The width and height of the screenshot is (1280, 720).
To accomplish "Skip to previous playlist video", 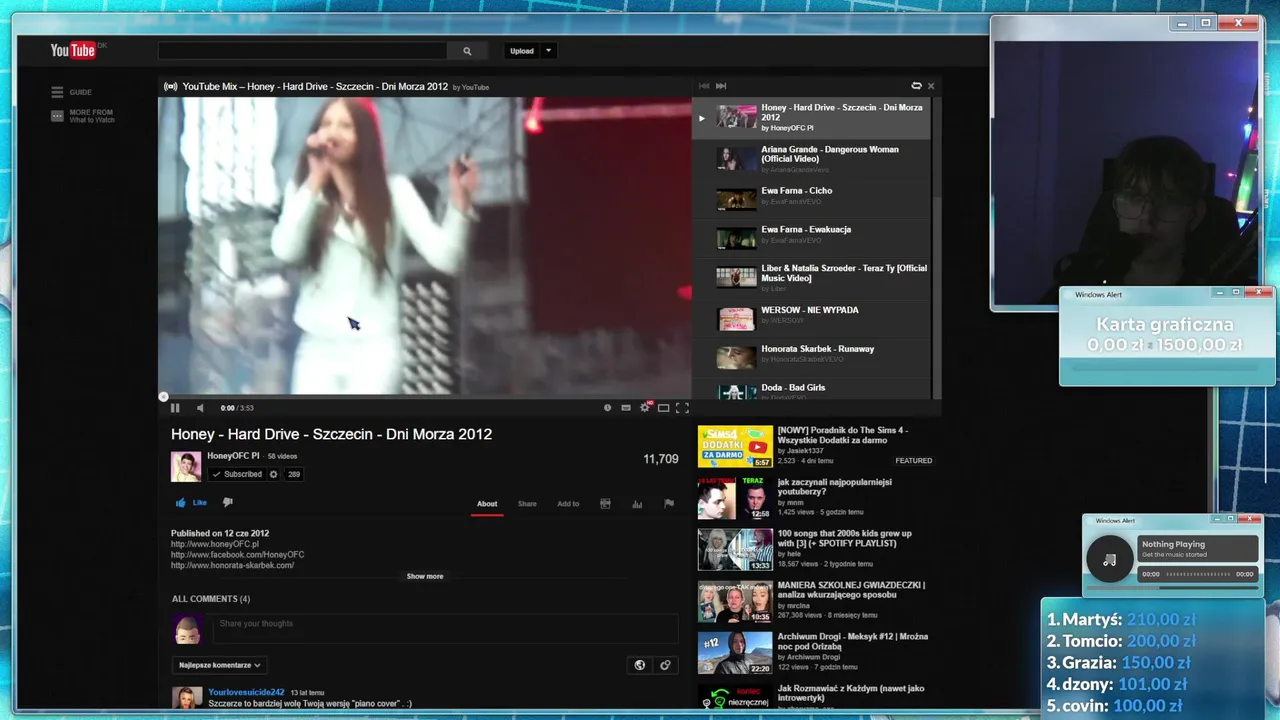I will point(703,86).
